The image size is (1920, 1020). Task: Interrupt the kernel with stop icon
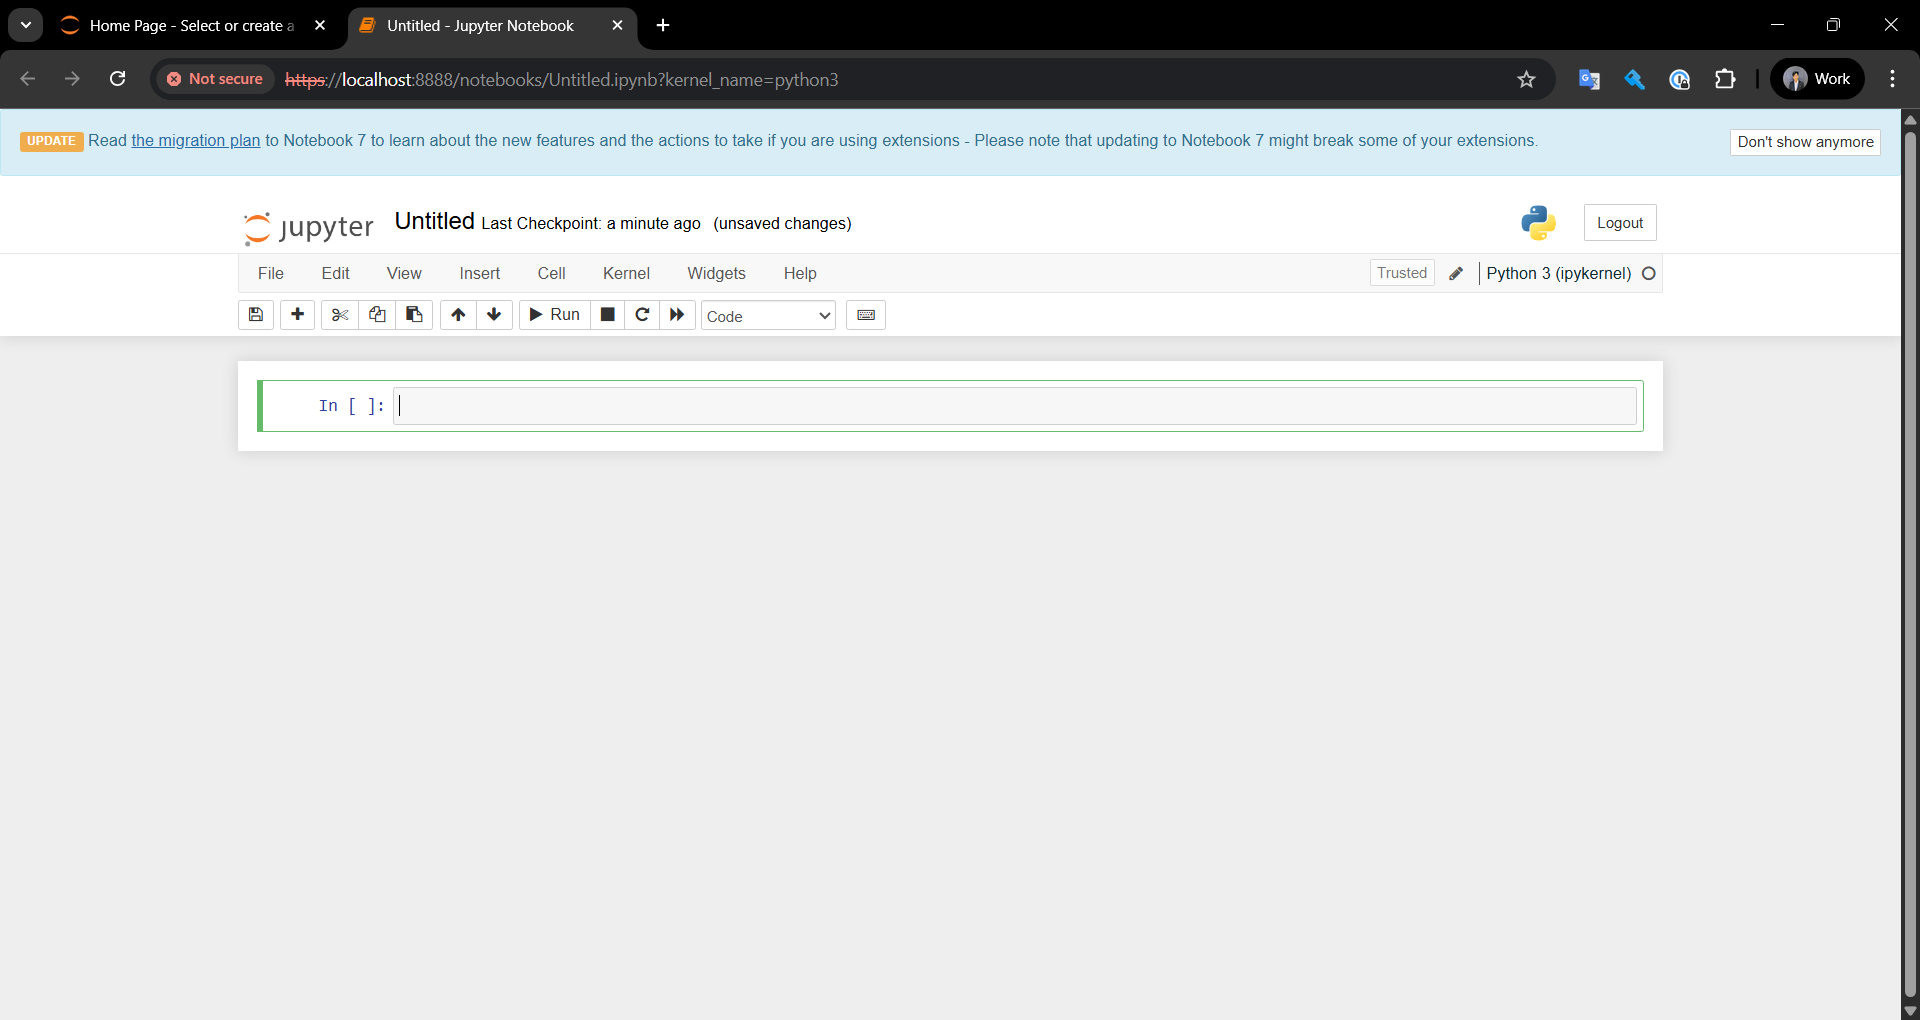[x=607, y=315]
